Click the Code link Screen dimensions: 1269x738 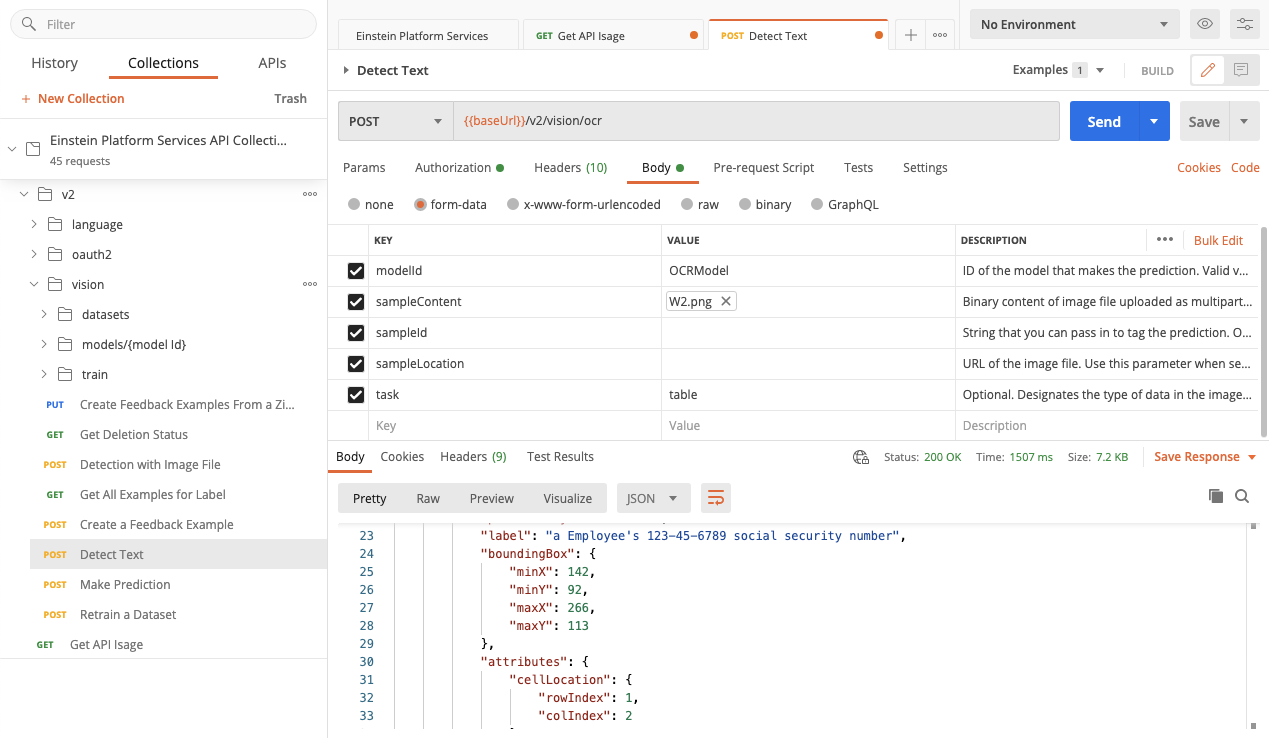pos(1245,168)
